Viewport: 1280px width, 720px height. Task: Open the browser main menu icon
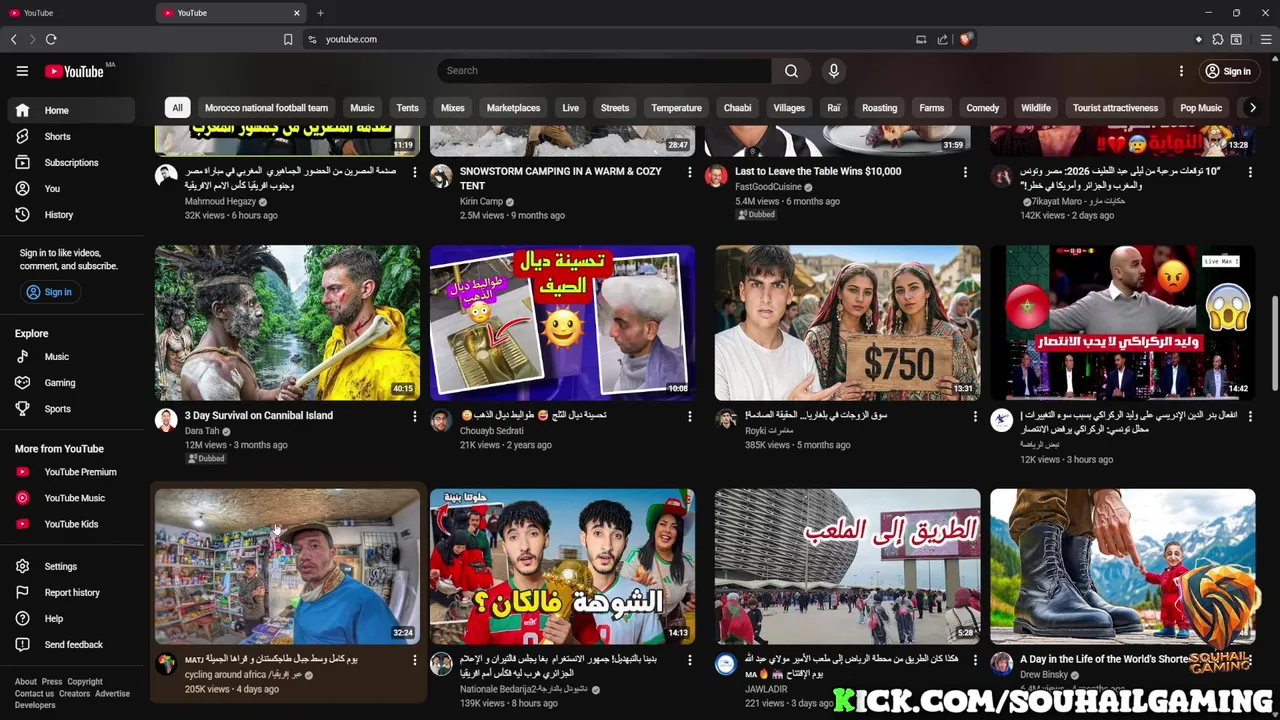click(1266, 39)
